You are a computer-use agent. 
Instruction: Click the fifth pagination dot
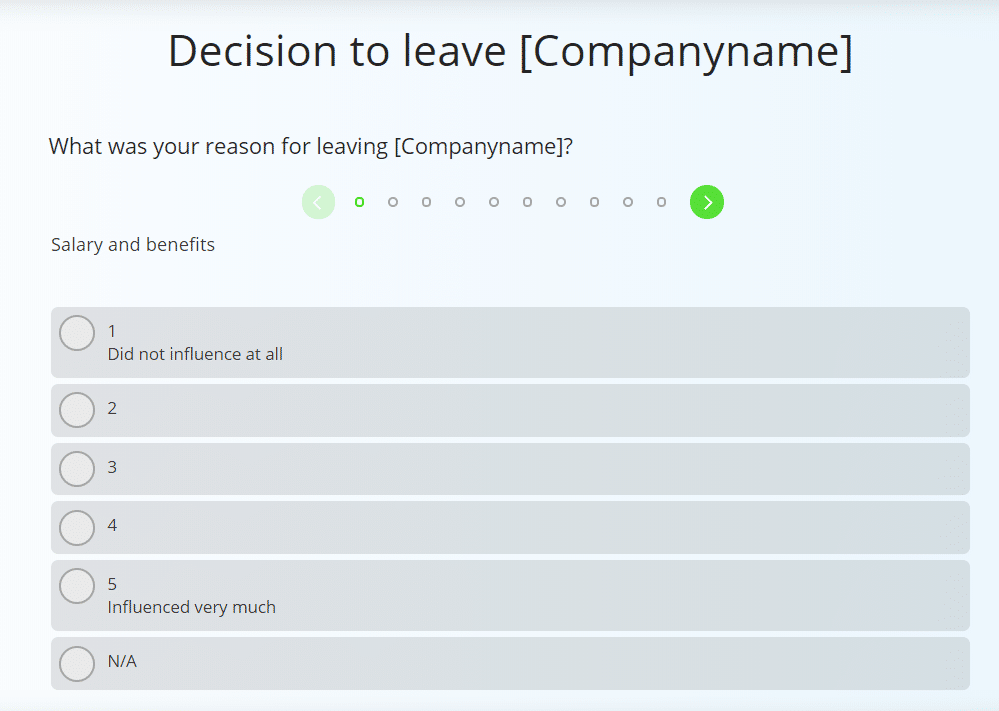pyautogui.click(x=493, y=202)
